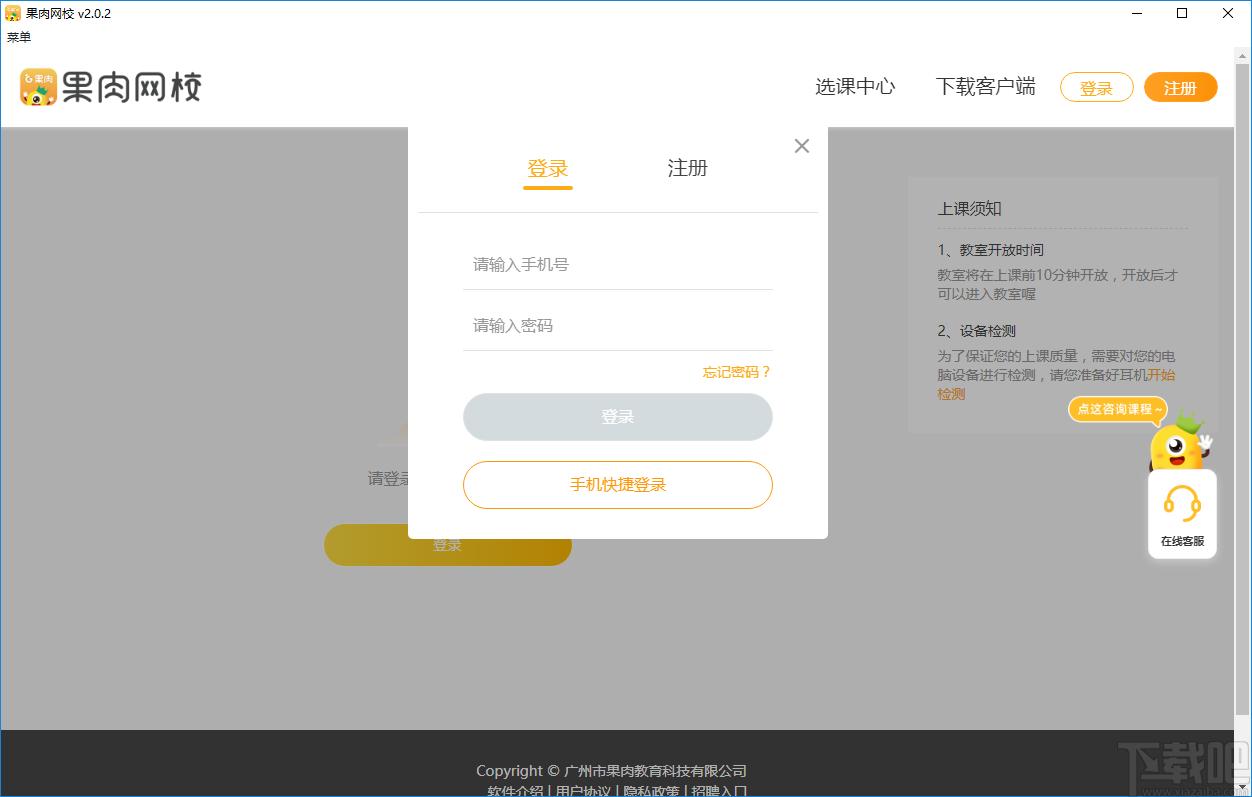1252x797 pixels.
Task: Select the 登录 tab in dialog
Action: pos(547,168)
